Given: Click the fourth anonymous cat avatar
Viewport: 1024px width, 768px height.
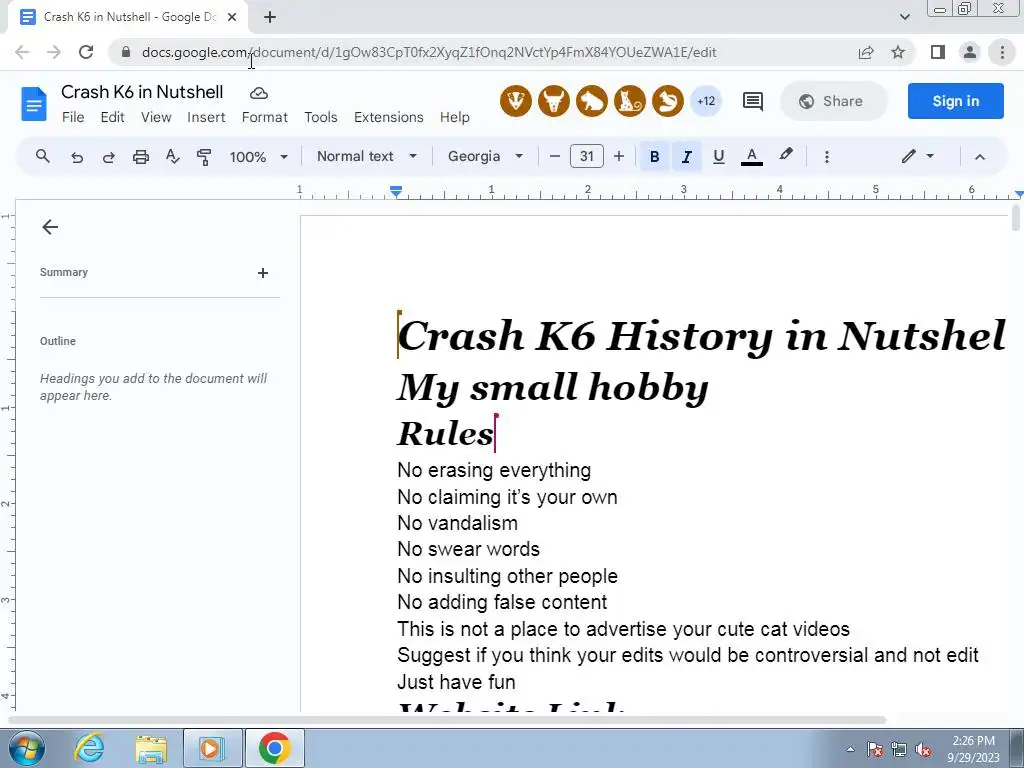Looking at the screenshot, I should 630,101.
